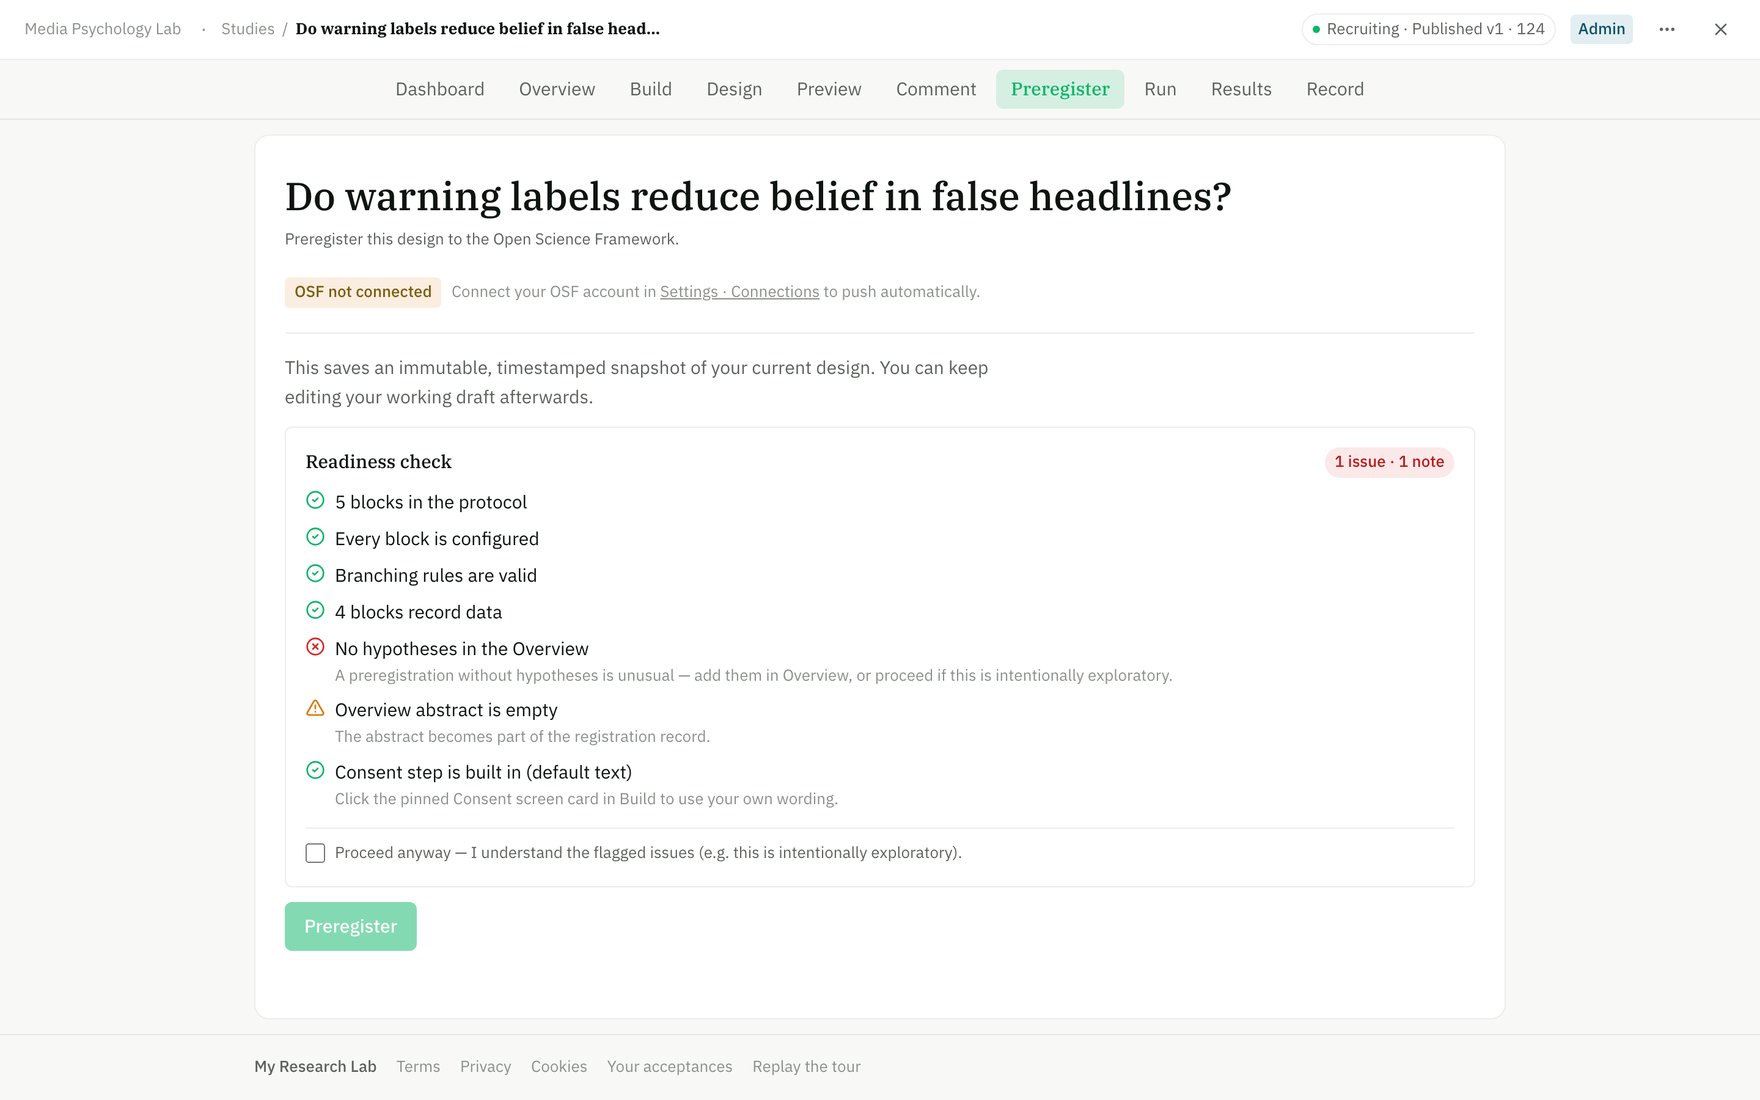Open the Terms footer link

tap(418, 1067)
